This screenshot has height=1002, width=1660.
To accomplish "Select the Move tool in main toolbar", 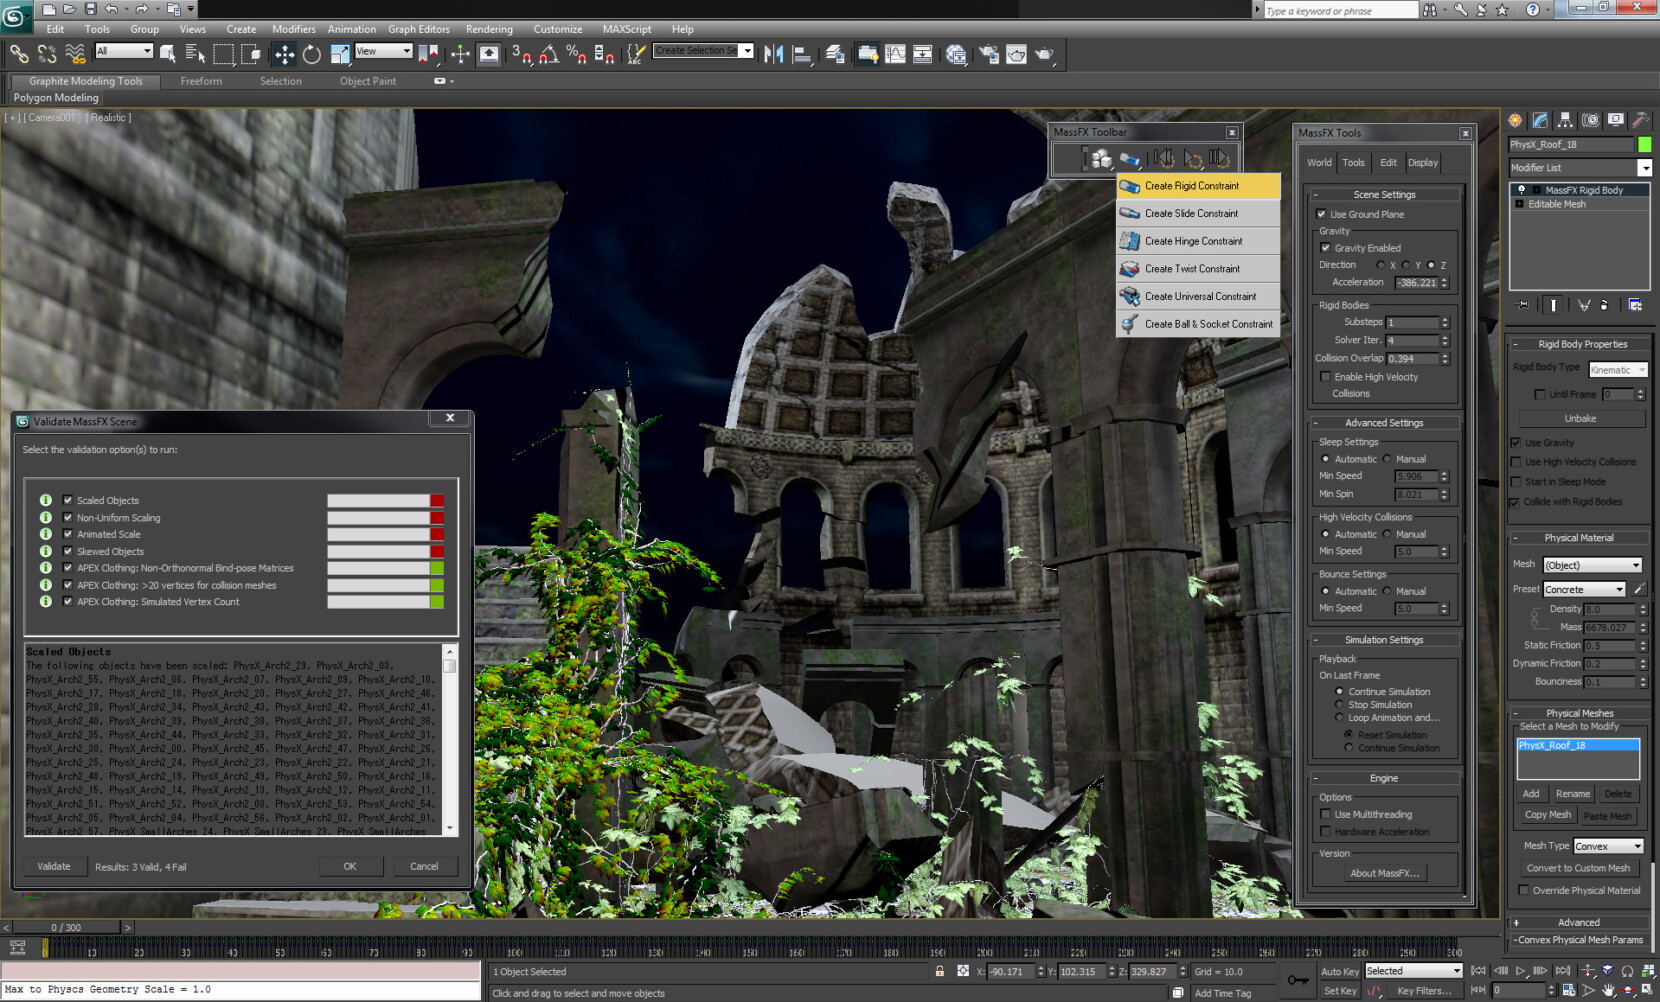I will 284,55.
